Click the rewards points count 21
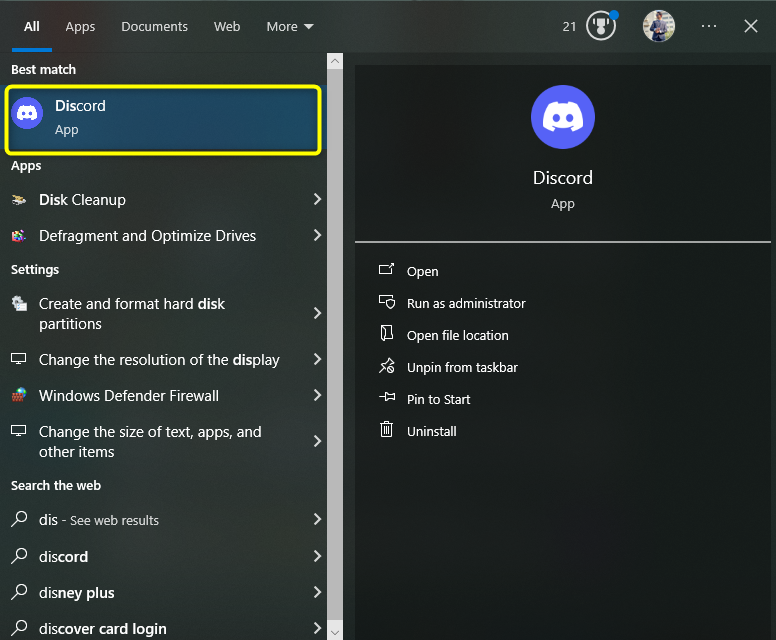Viewport: 776px width, 640px height. [x=570, y=27]
